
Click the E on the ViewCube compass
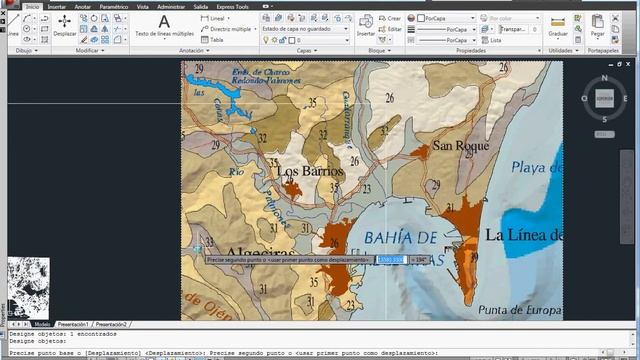click(625, 98)
